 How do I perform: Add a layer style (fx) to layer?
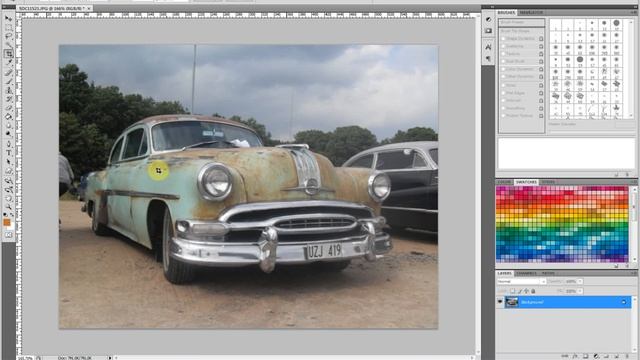pyautogui.click(x=575, y=356)
